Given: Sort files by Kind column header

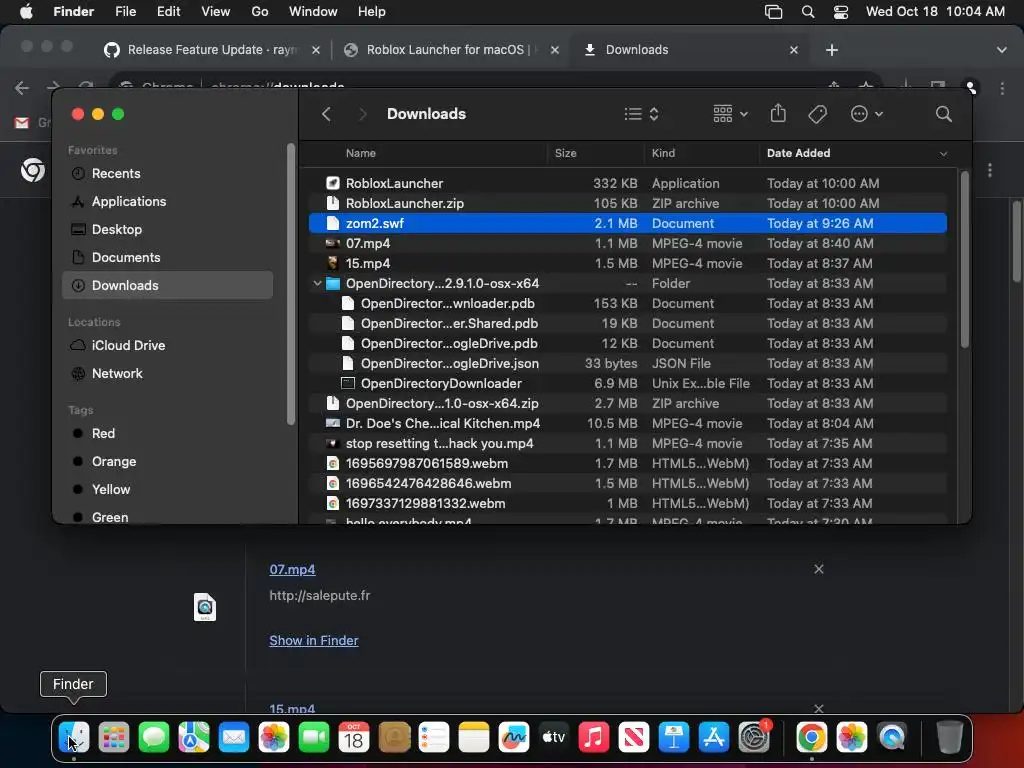Looking at the screenshot, I should tap(664, 153).
